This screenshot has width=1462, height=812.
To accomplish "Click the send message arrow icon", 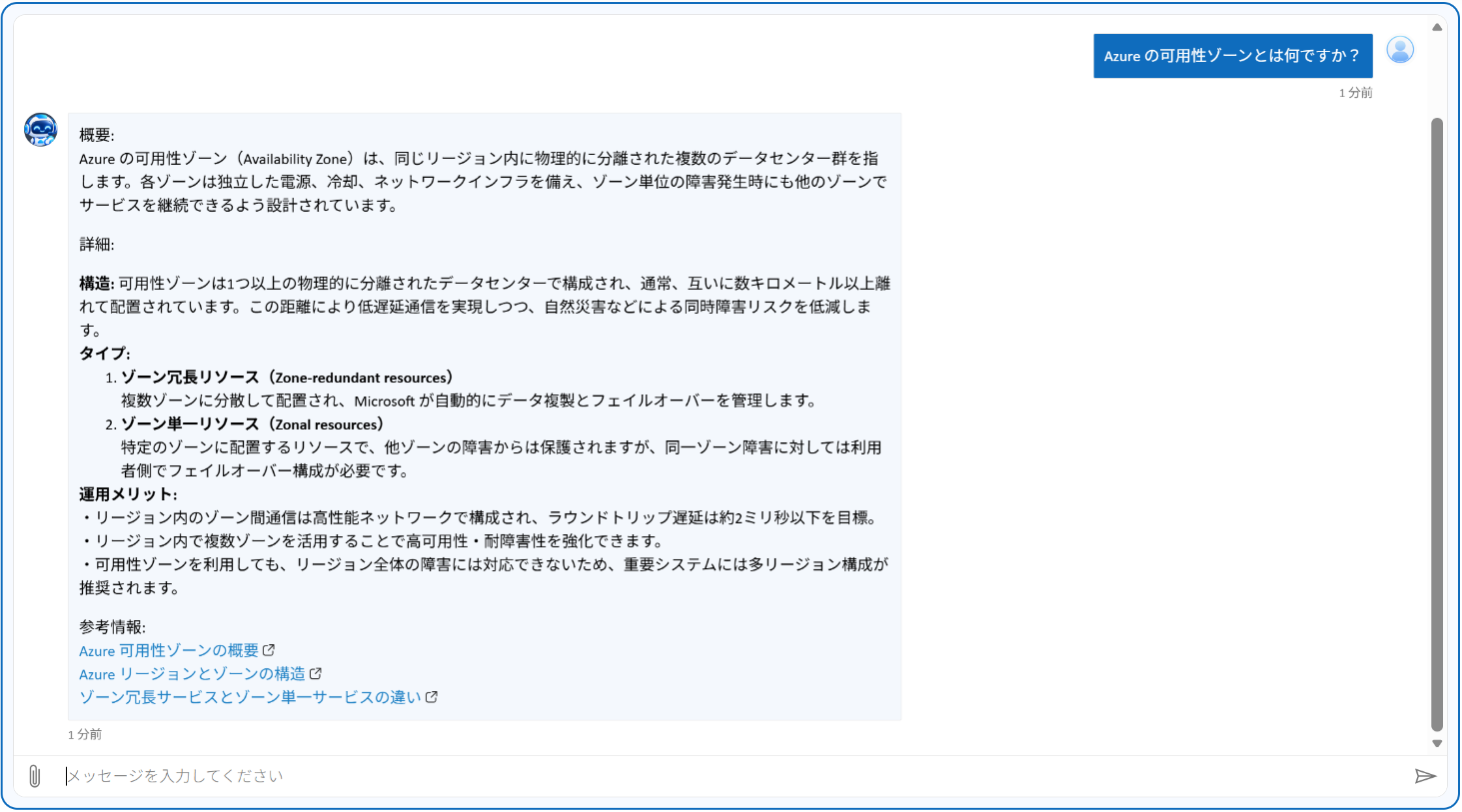I will pos(1425,776).
